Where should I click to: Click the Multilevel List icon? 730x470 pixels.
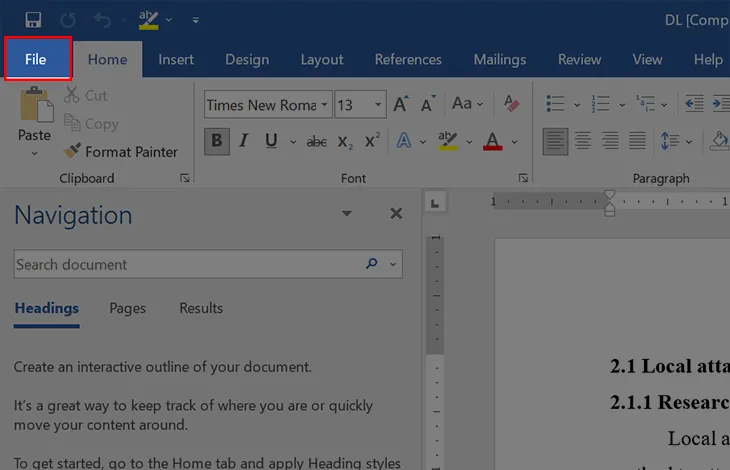click(646, 103)
